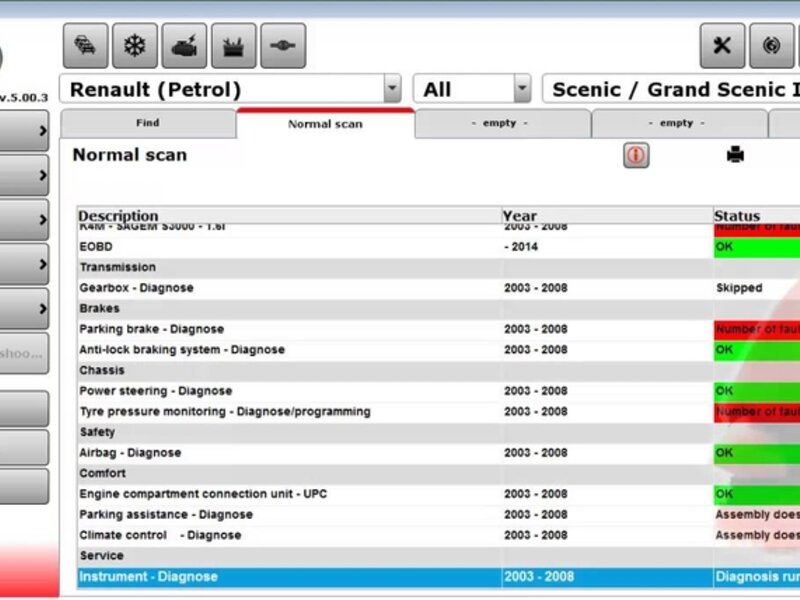Open the Scenic / Grand Scenic model dropdown
This screenshot has height=600, width=800.
tap(670, 90)
